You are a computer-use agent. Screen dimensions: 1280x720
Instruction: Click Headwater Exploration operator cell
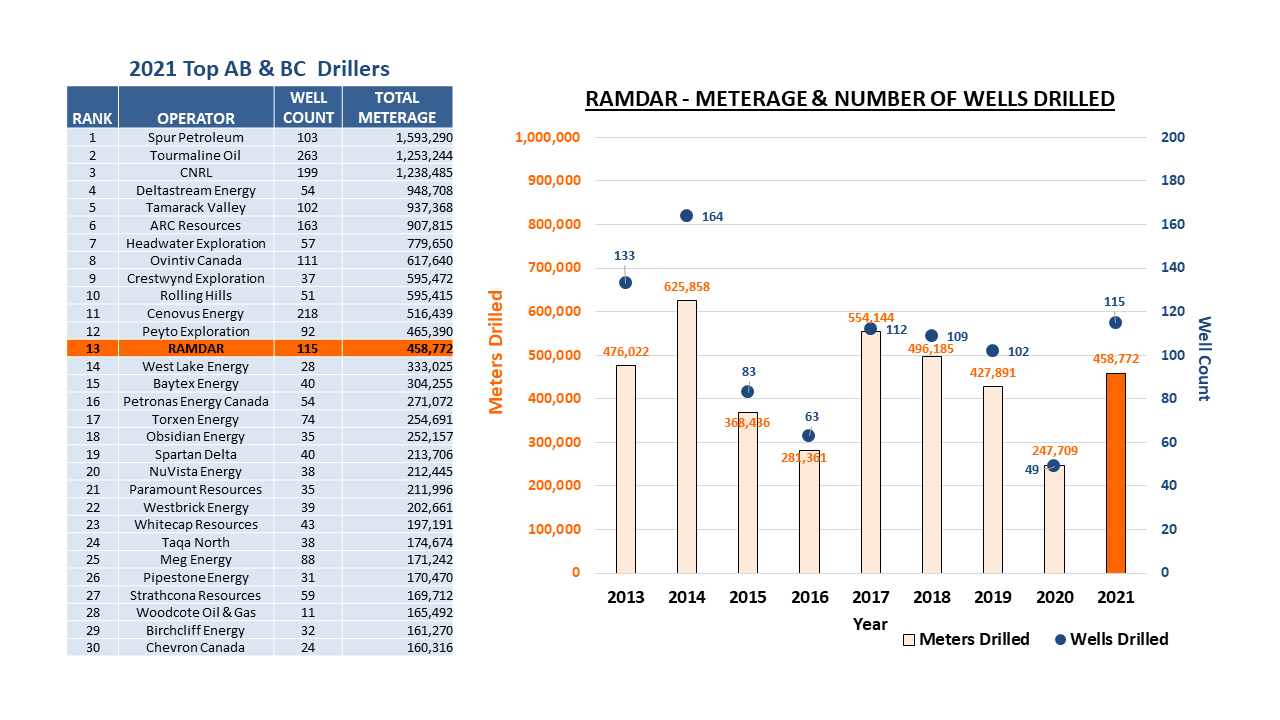(196, 243)
